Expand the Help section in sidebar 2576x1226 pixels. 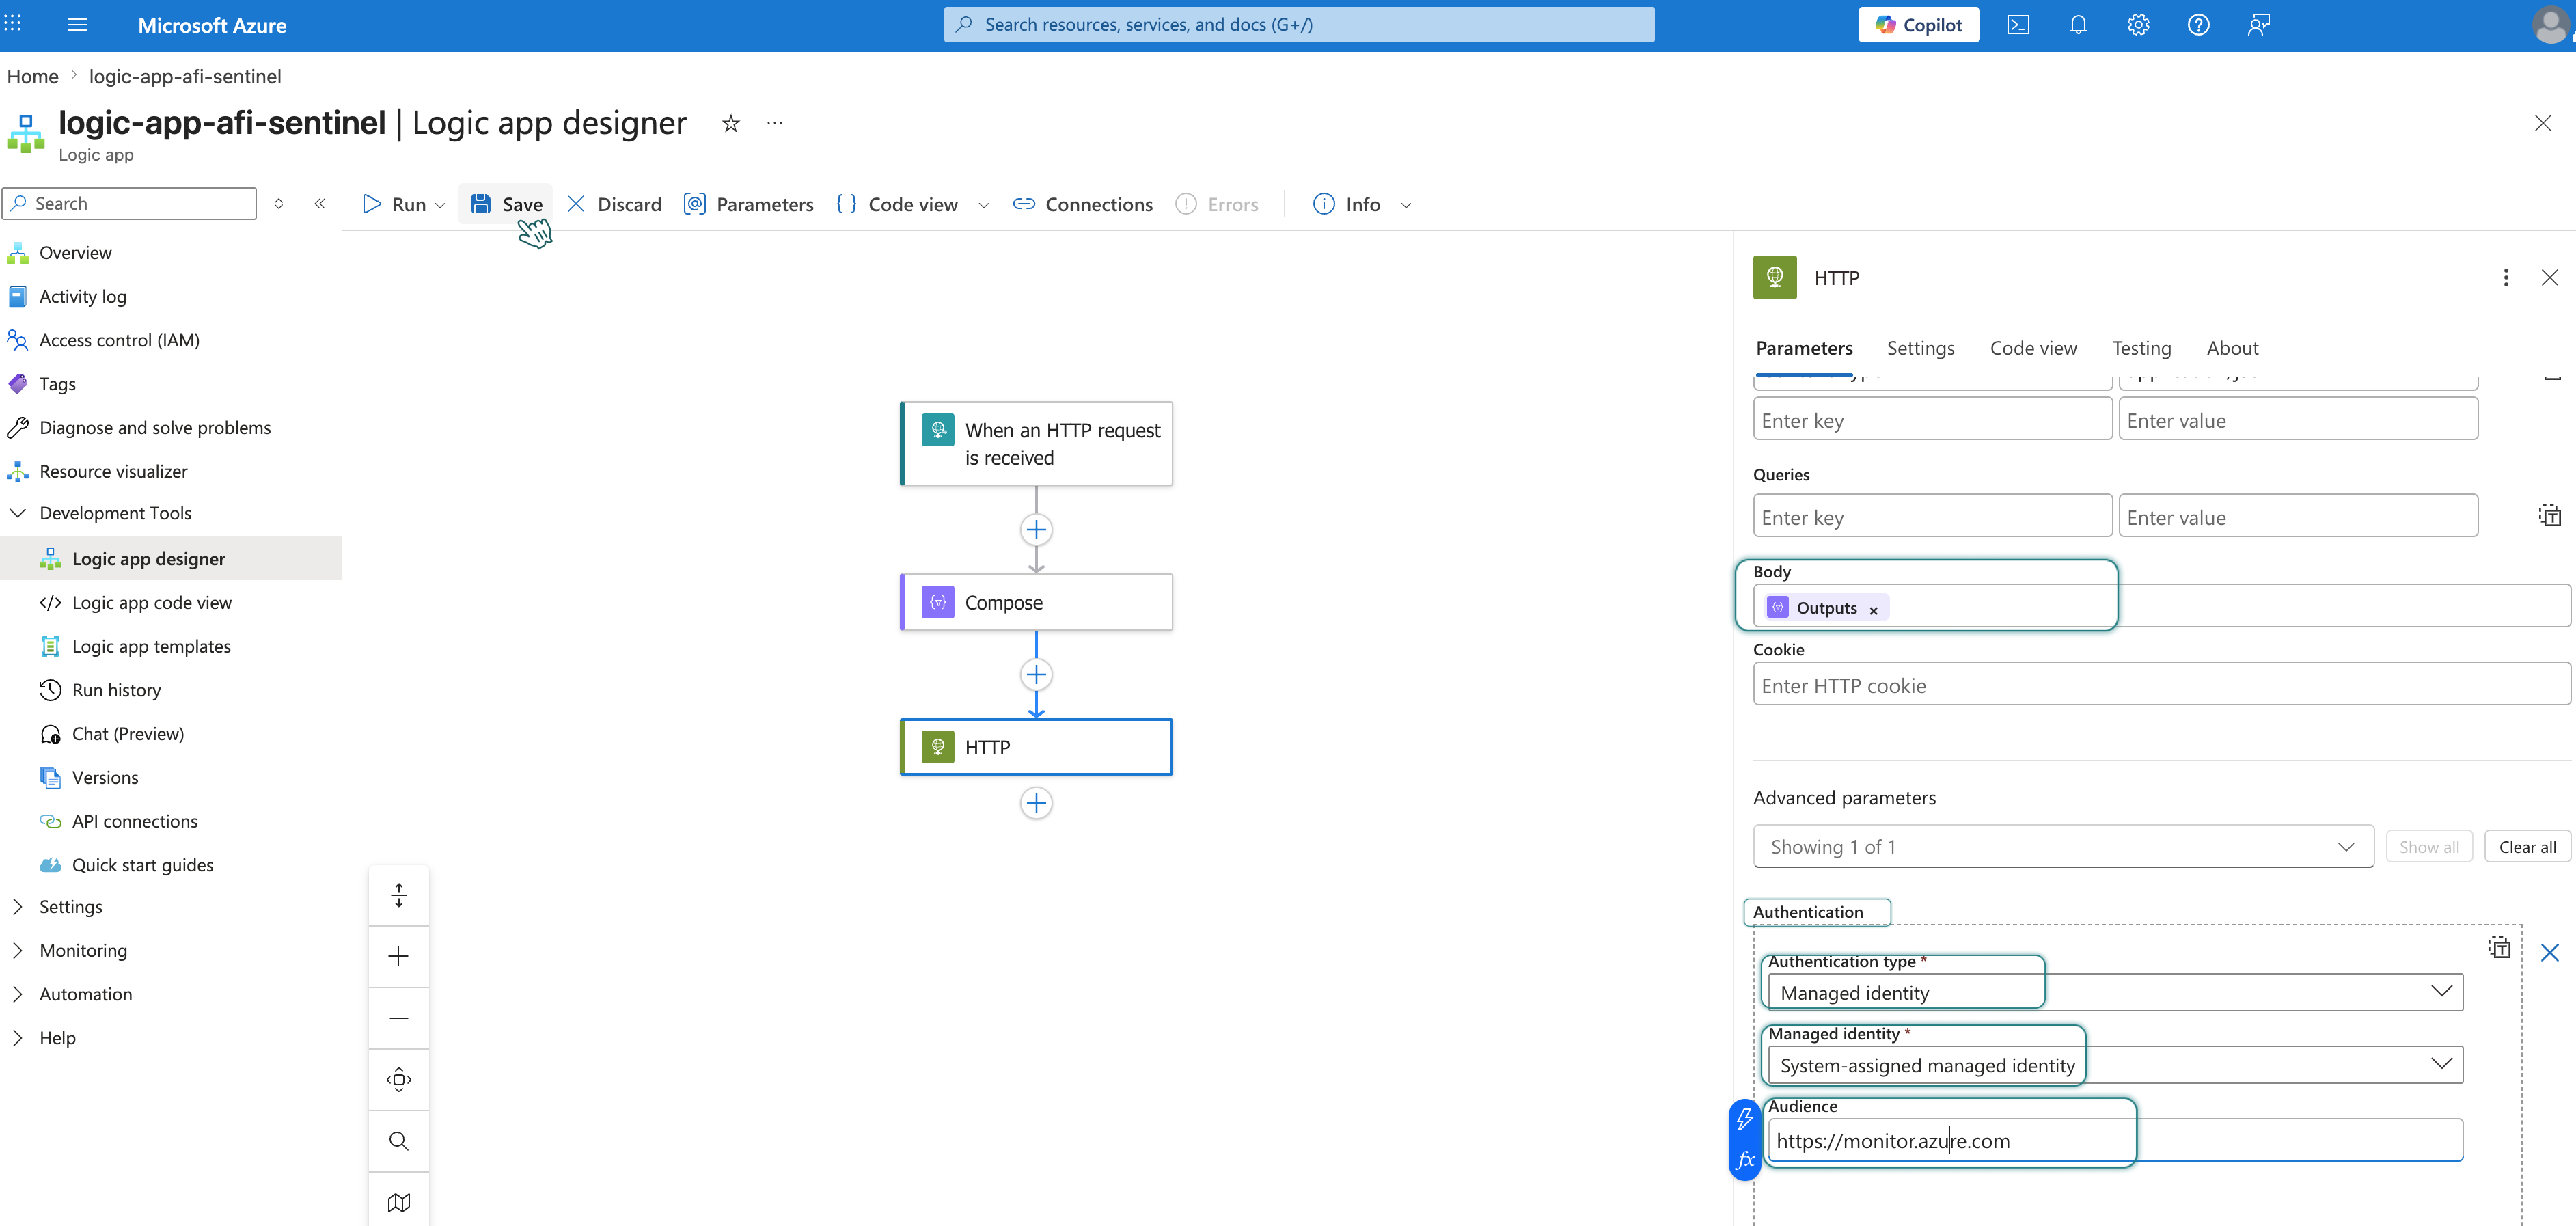point(18,1038)
